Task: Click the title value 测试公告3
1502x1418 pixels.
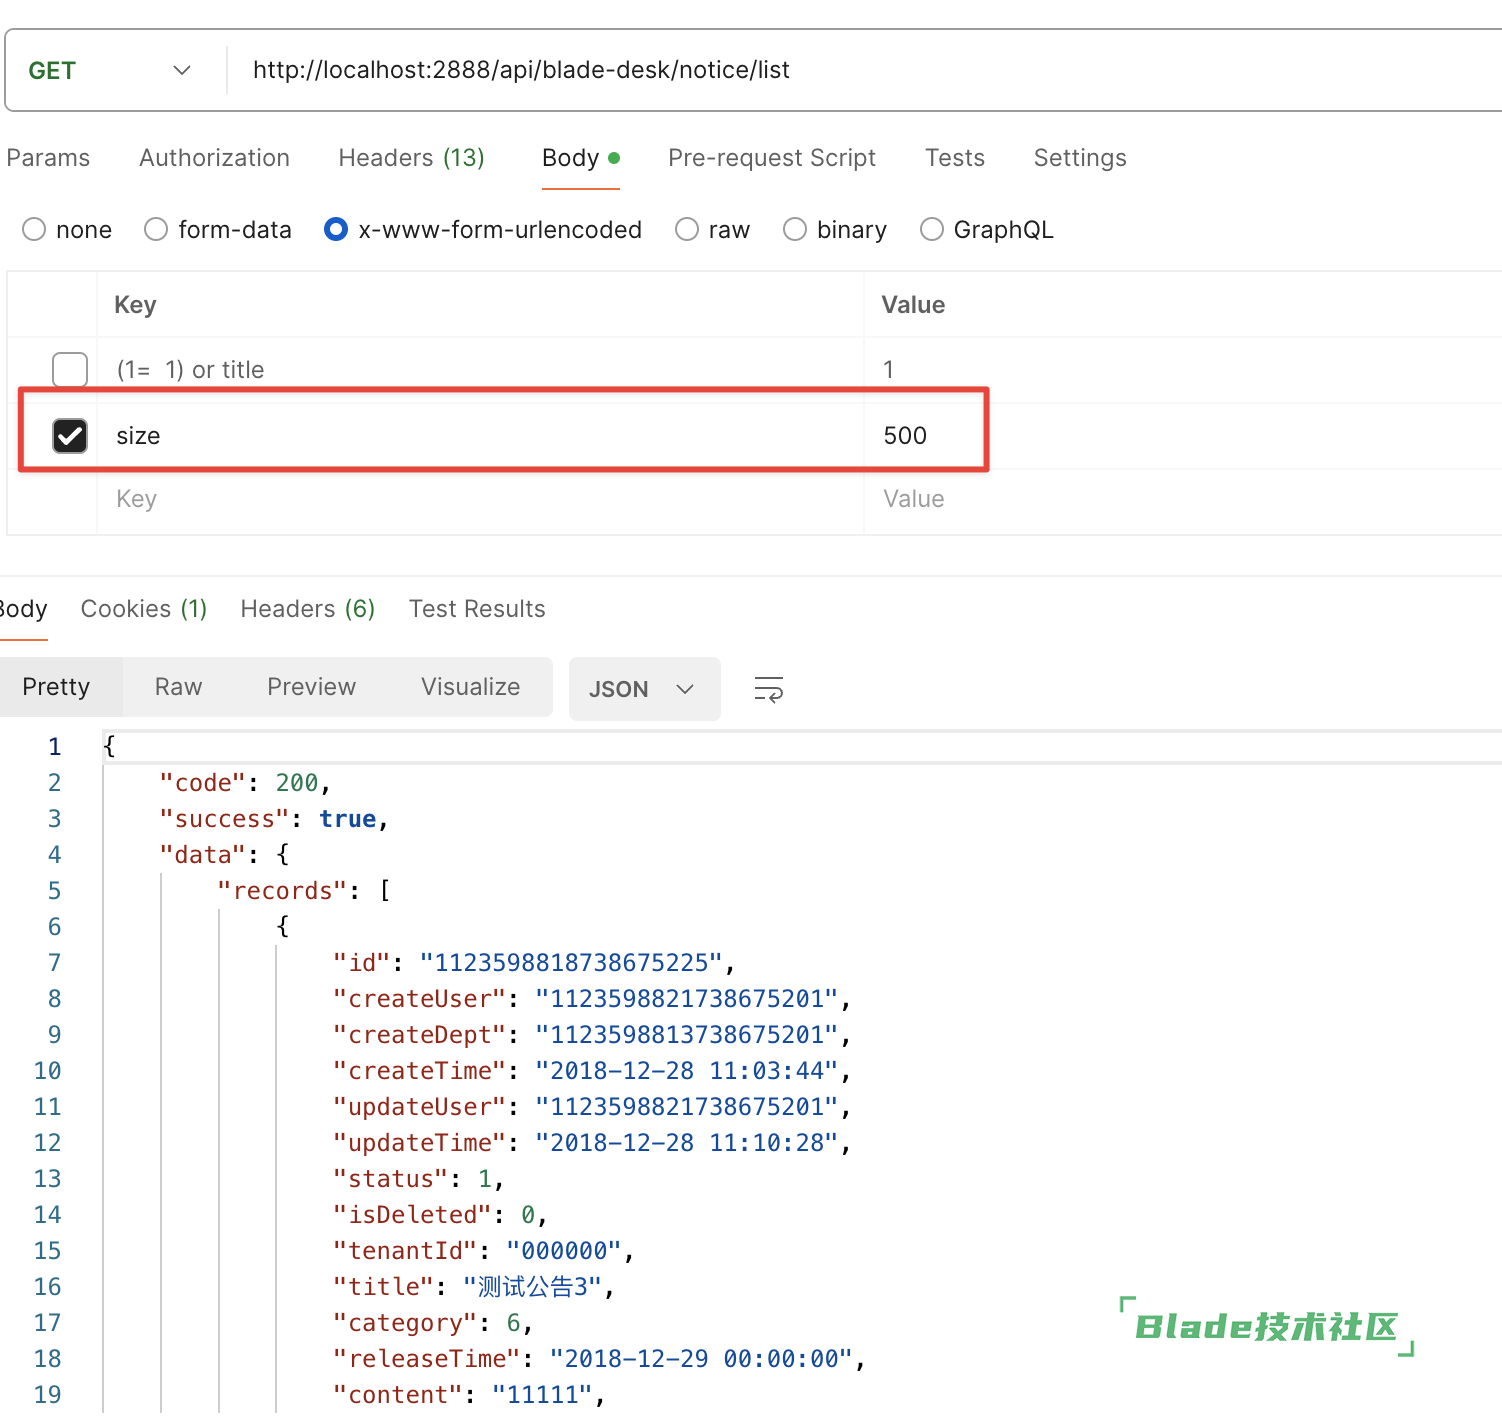Action: [x=533, y=1287]
